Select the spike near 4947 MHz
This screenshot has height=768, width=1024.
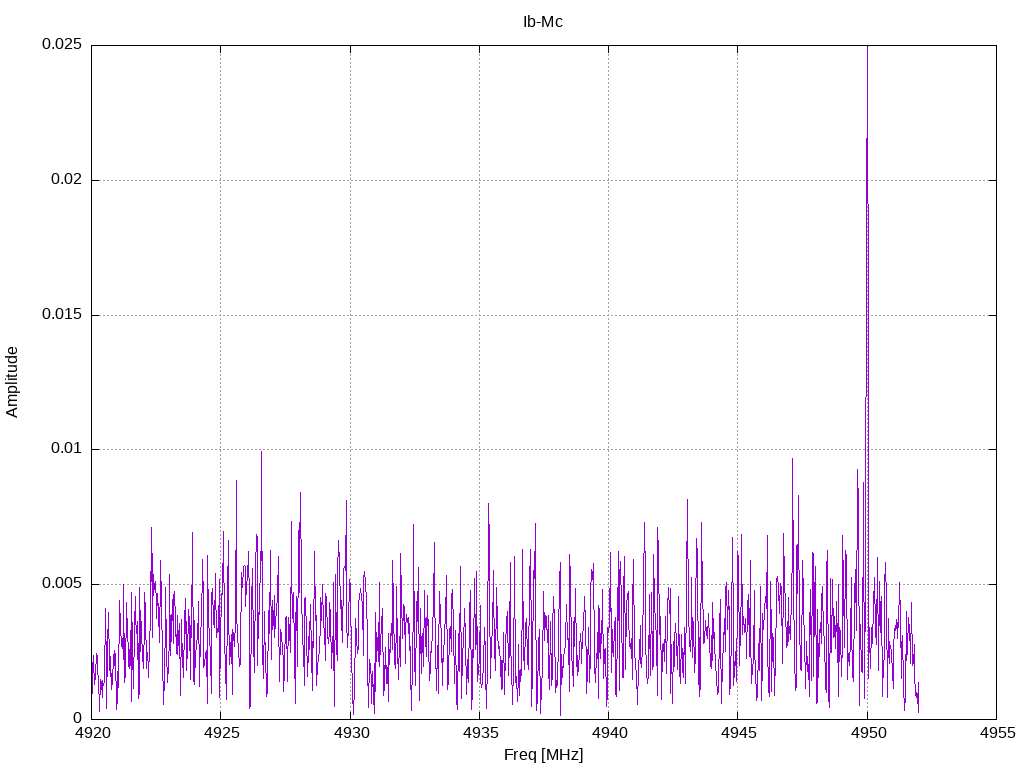(792, 461)
